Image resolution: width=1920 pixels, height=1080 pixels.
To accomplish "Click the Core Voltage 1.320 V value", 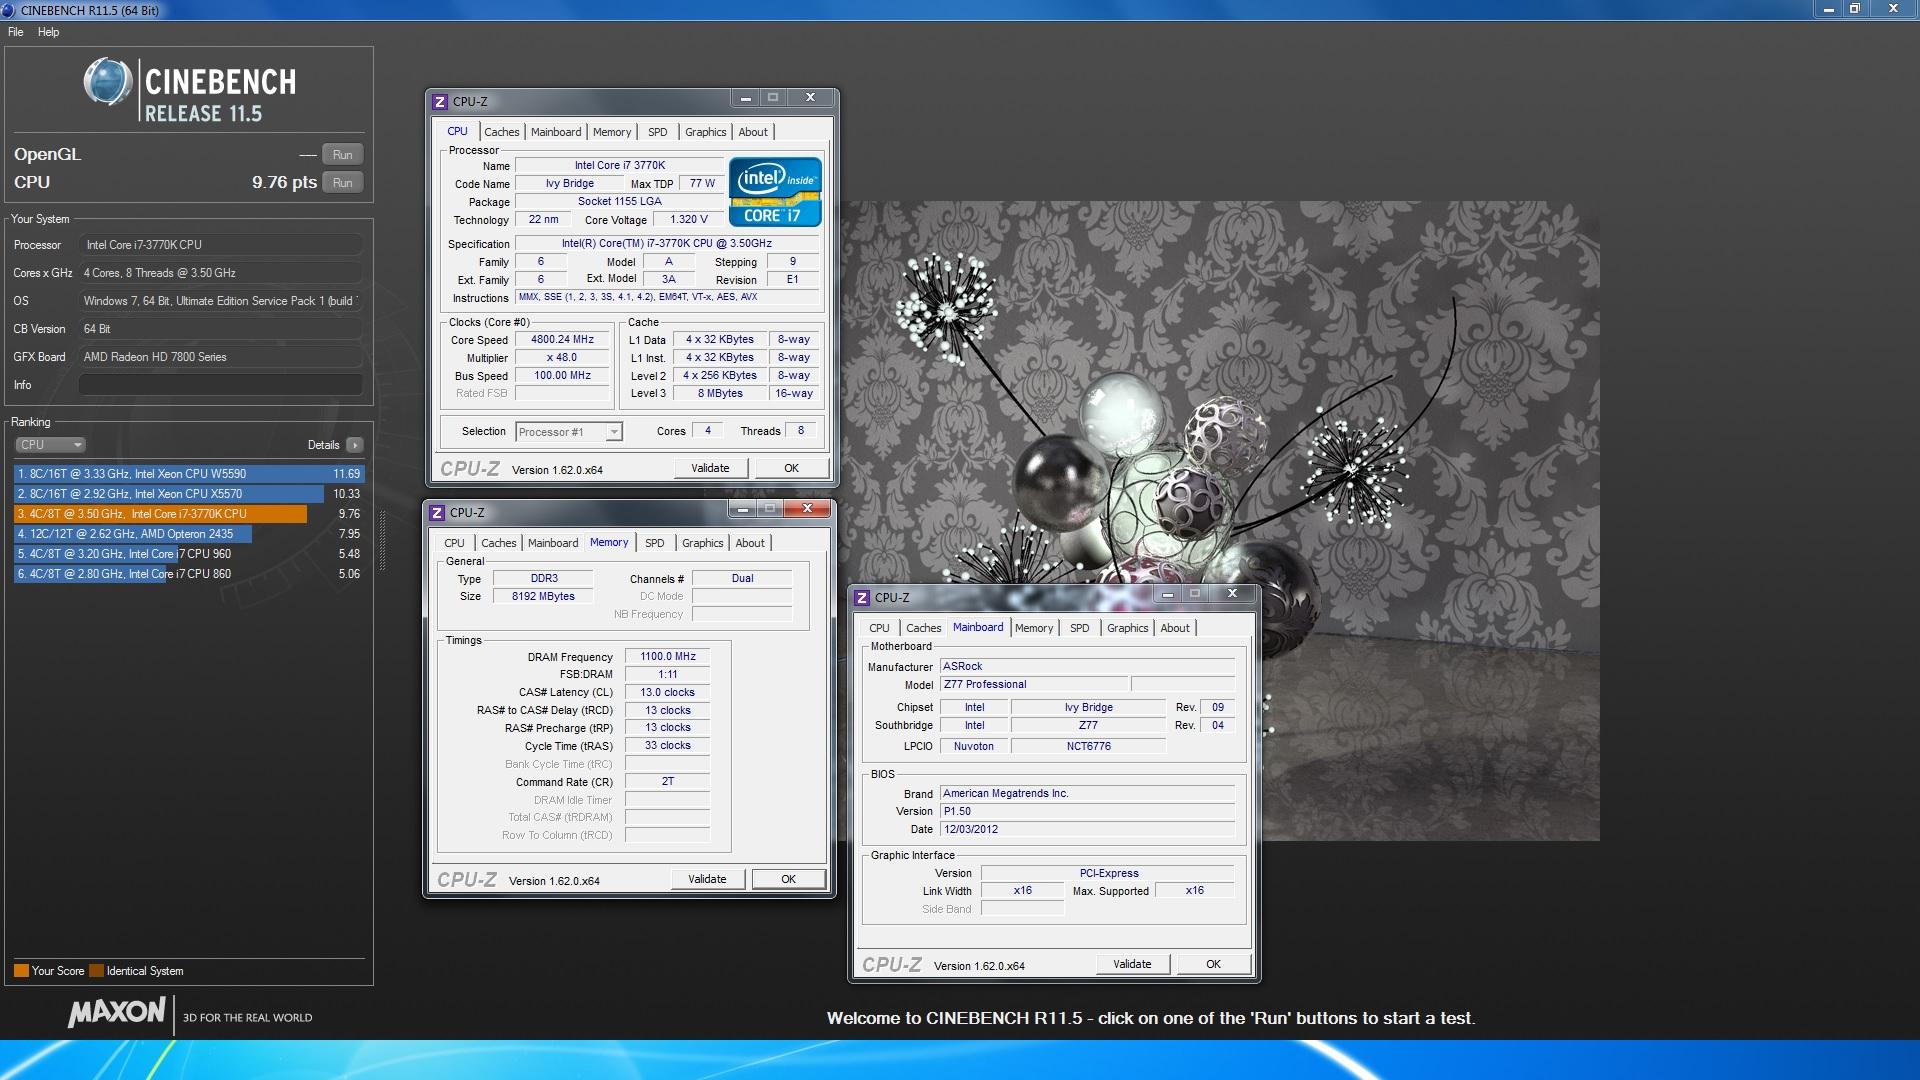I will pyautogui.click(x=689, y=220).
